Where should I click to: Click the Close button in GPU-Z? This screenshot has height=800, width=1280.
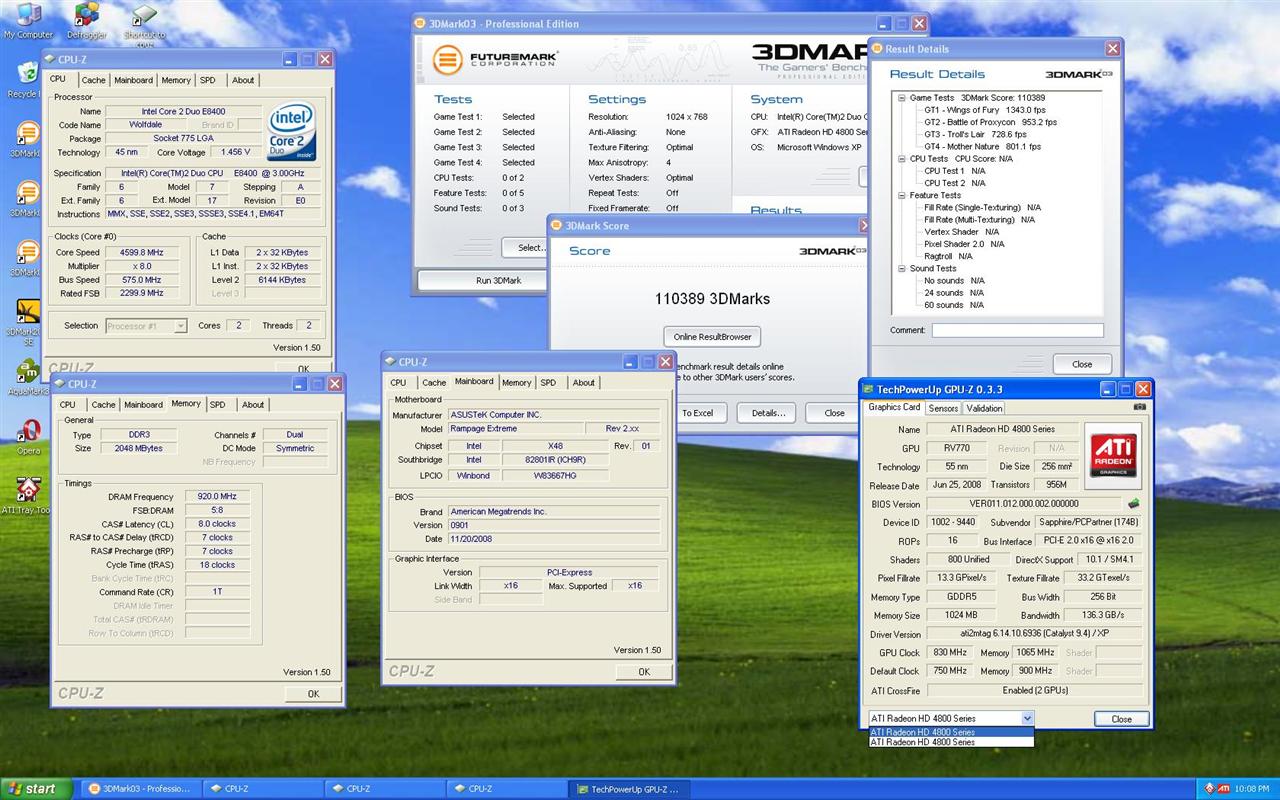pos(1121,719)
